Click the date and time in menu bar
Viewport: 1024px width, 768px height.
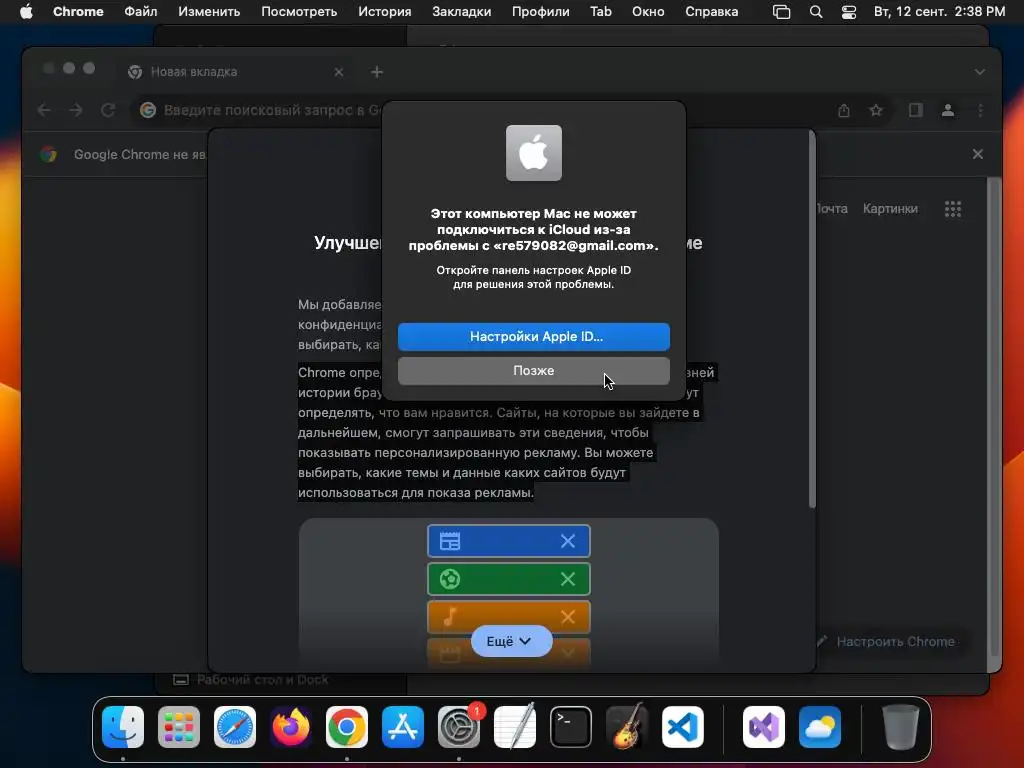tap(939, 11)
